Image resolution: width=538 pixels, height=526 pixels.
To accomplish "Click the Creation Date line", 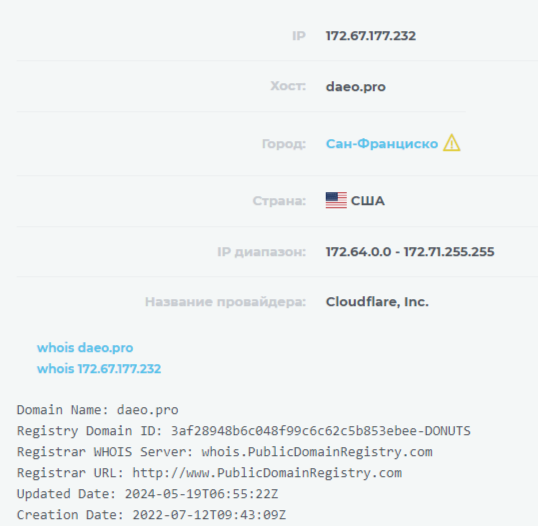I will [x=151, y=515].
